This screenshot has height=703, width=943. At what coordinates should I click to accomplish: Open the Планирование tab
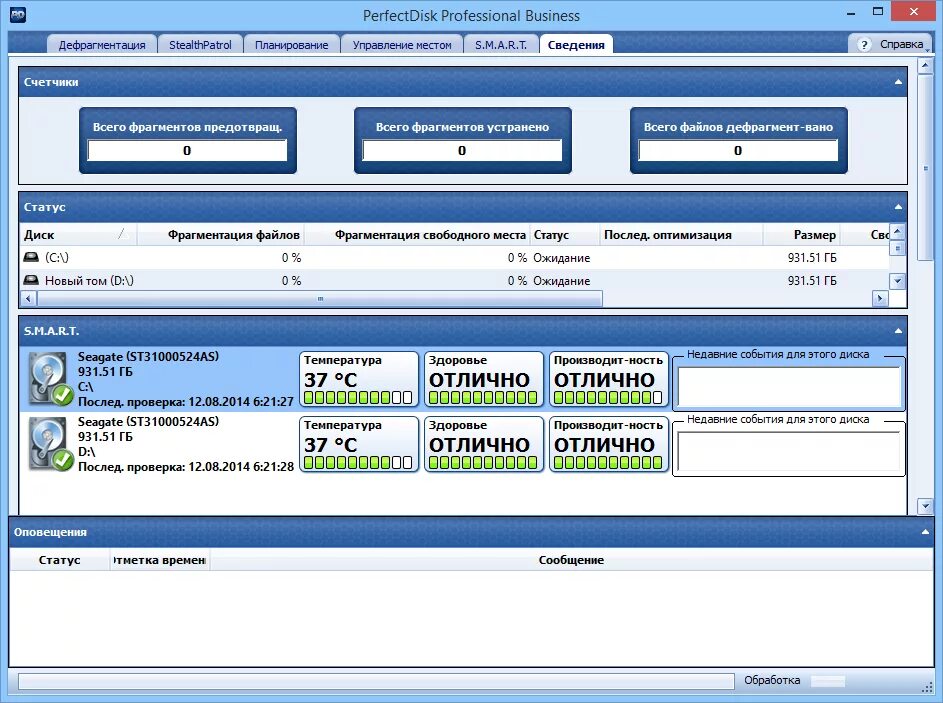click(x=292, y=45)
